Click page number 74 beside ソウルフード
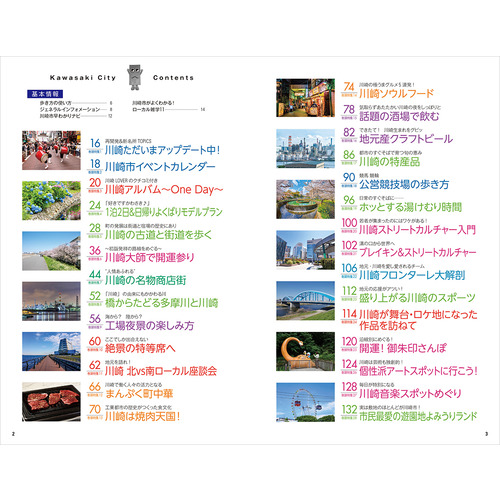Image resolution: width=500 pixels, height=500 pixels. [349, 87]
